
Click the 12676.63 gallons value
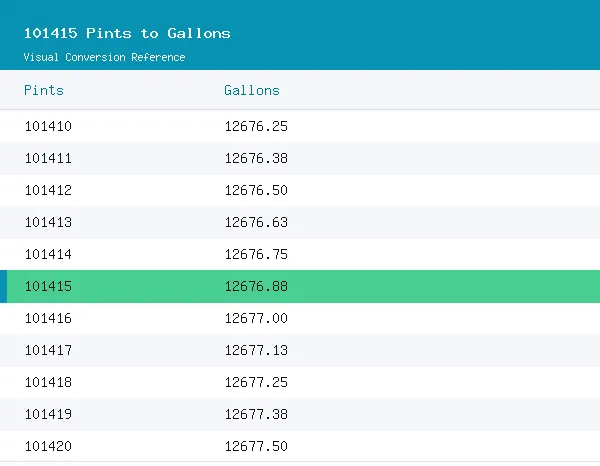pyautogui.click(x=256, y=222)
